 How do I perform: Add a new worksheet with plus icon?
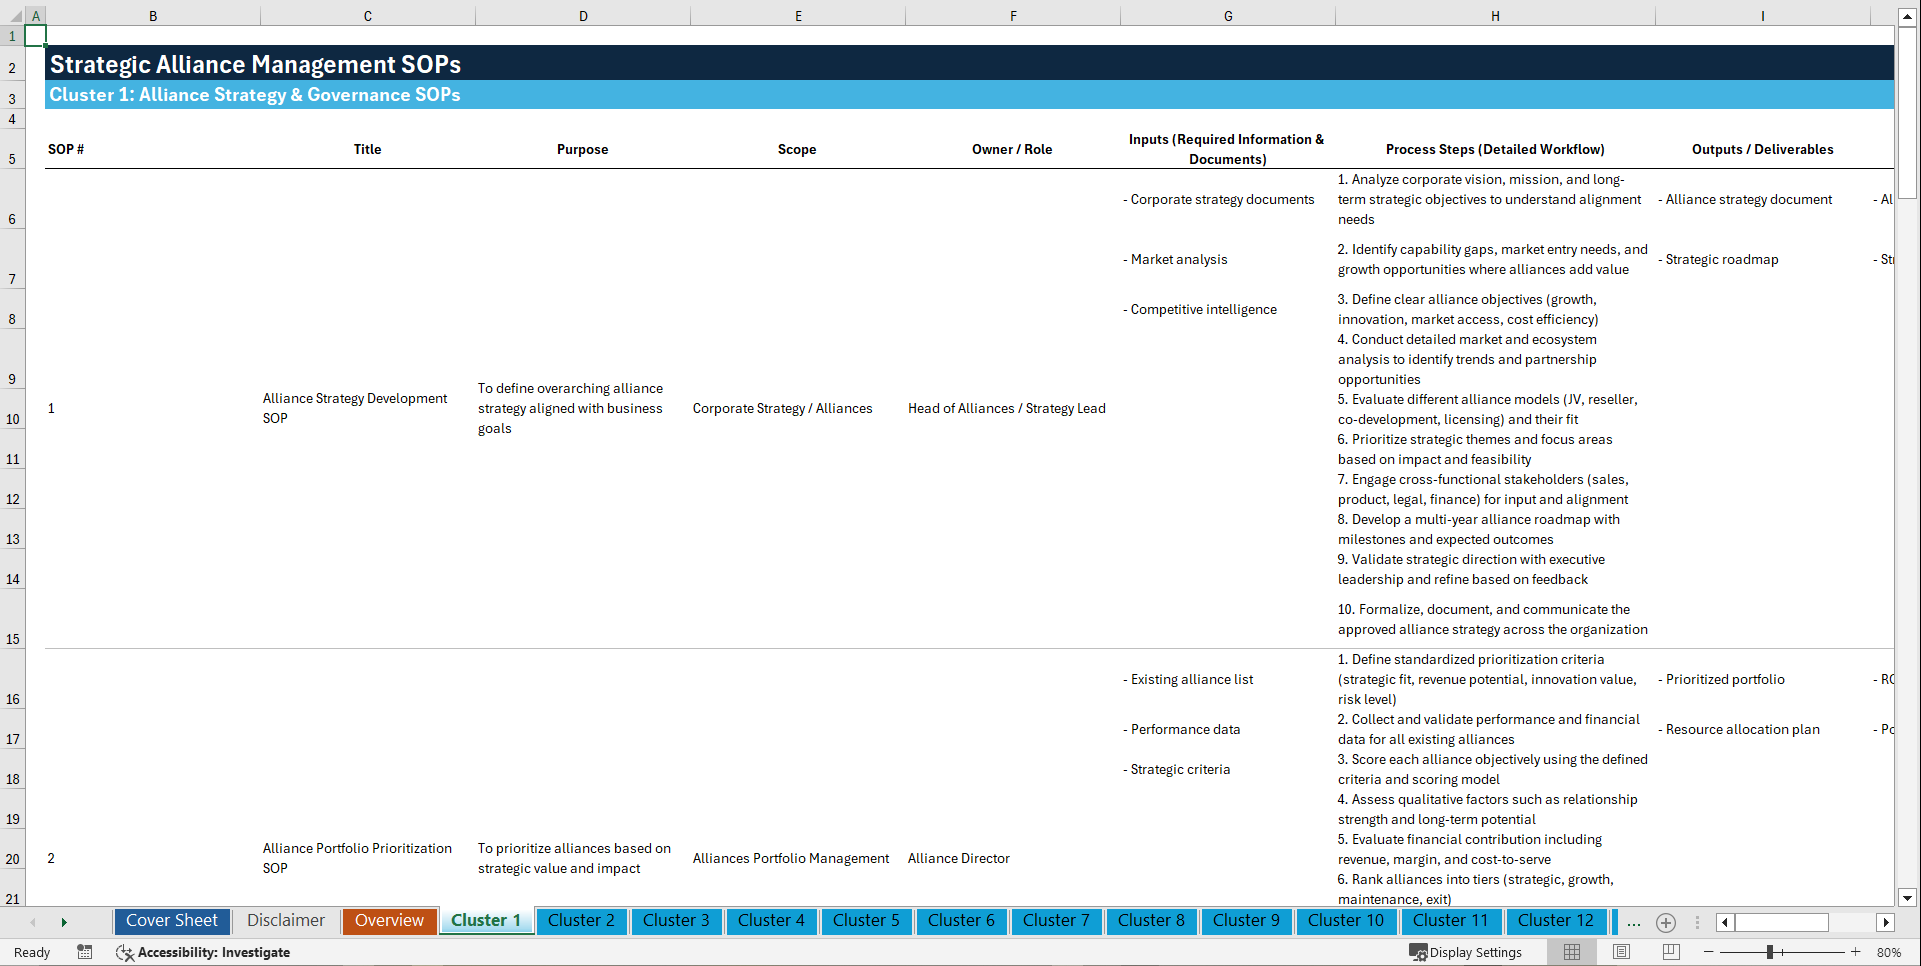pyautogui.click(x=1666, y=922)
